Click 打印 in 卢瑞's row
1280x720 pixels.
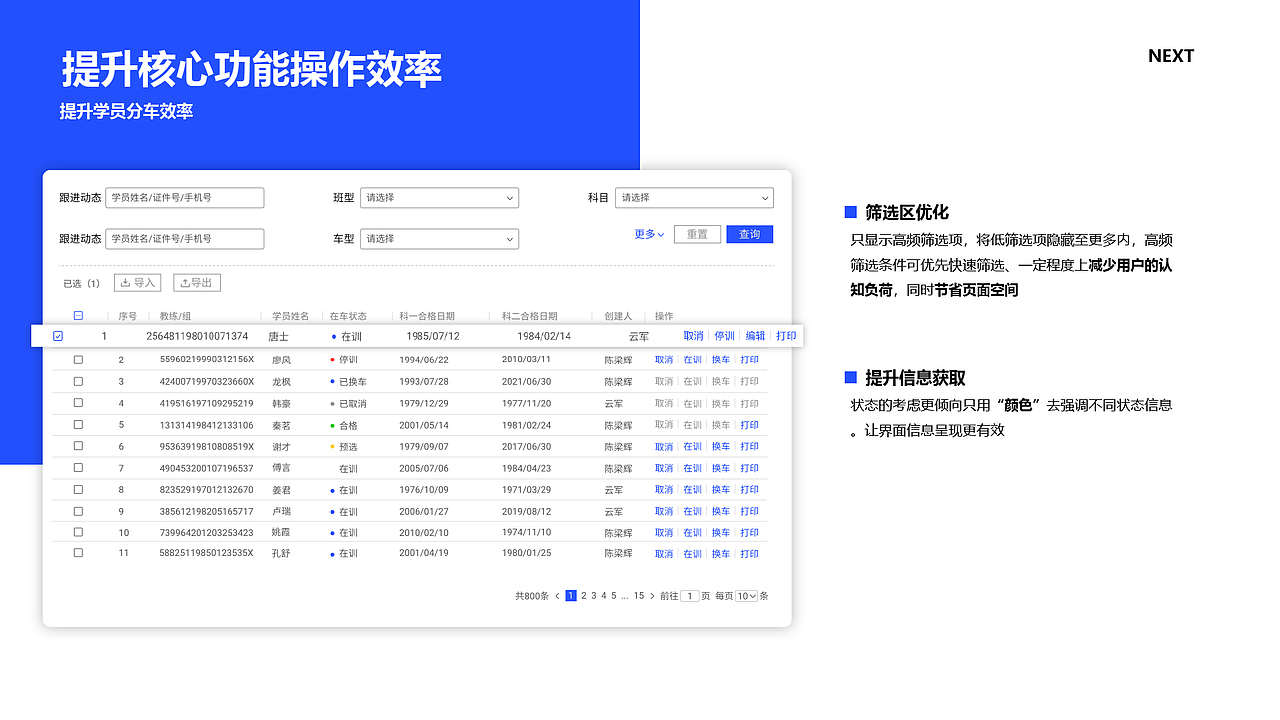pyautogui.click(x=750, y=511)
